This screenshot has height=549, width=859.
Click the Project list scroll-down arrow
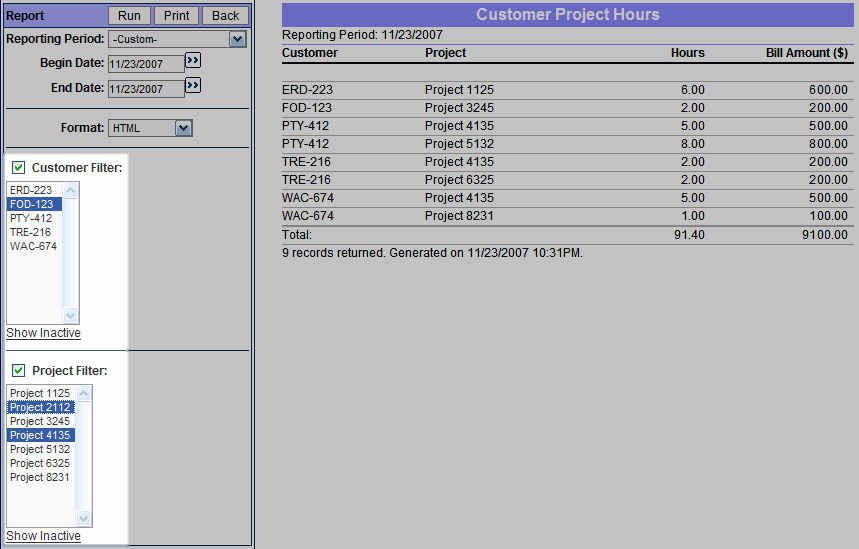click(x=84, y=519)
